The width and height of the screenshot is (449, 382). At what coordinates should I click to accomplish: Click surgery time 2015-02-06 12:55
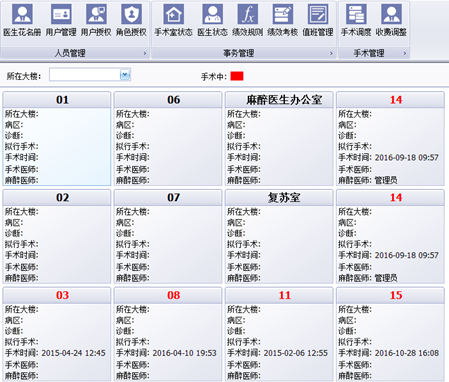[296, 353]
